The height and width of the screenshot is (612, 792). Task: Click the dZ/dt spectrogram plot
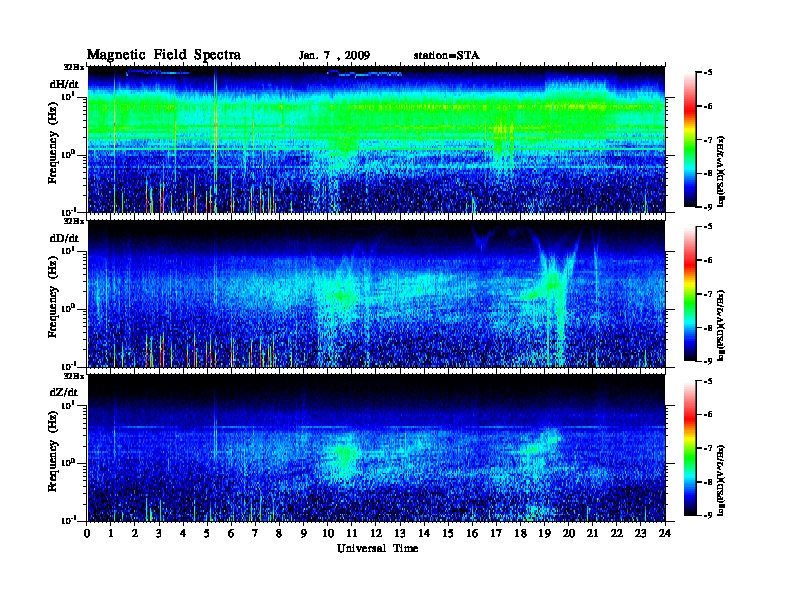(376, 448)
